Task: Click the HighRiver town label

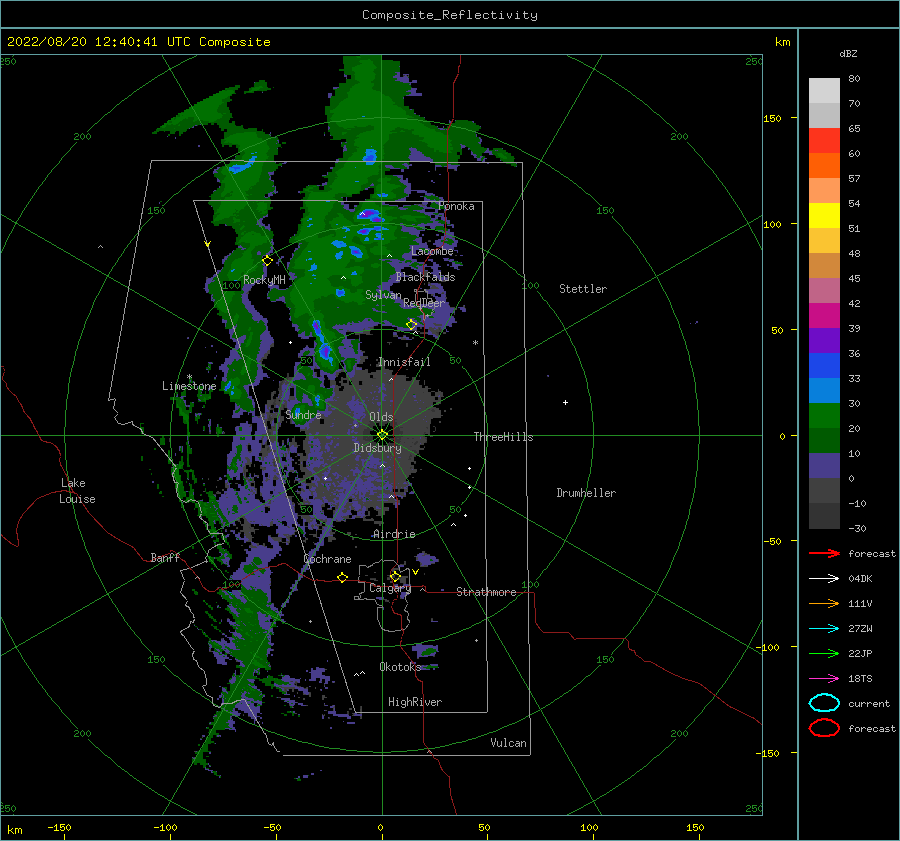Action: (x=415, y=702)
